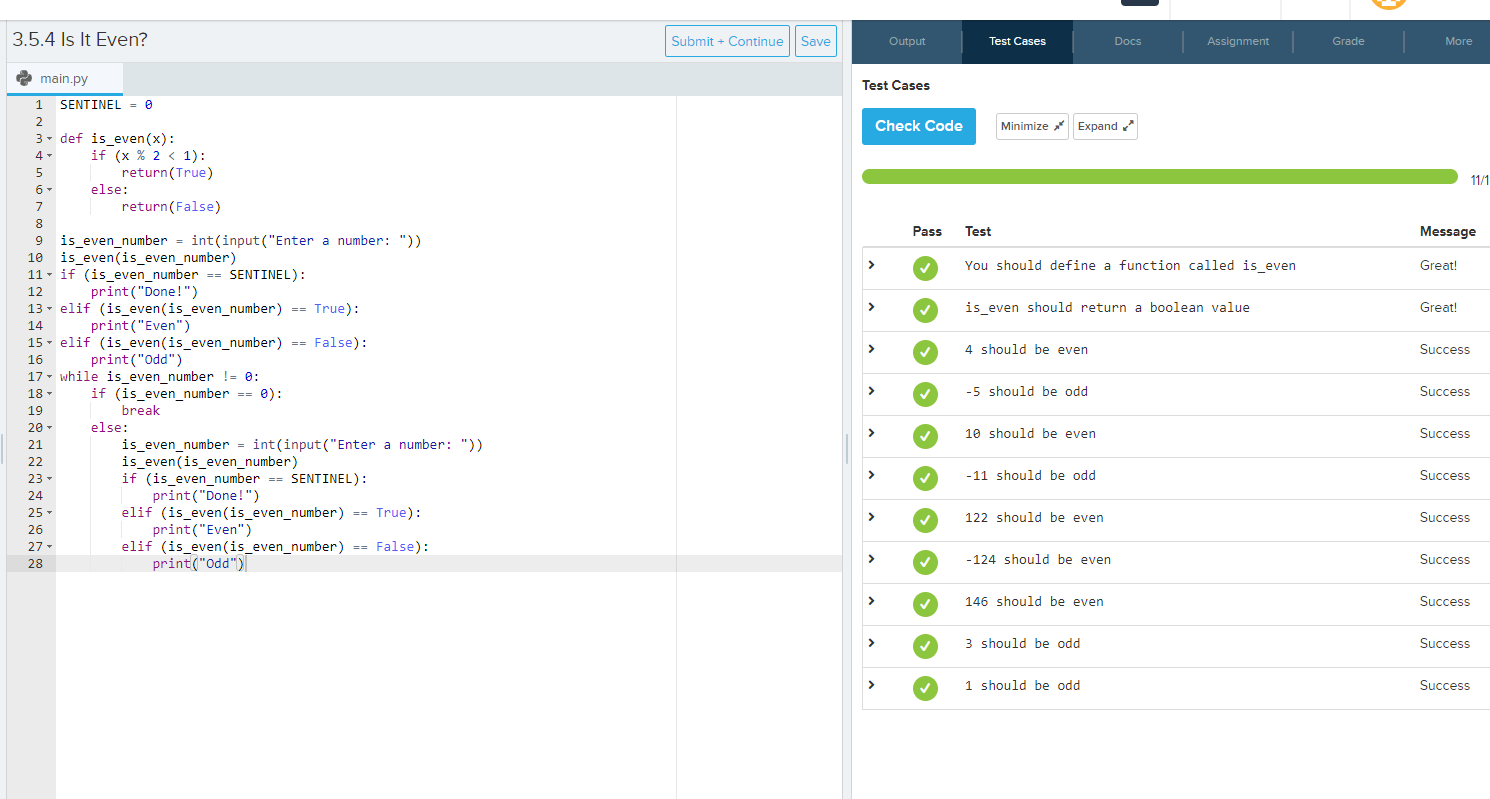Viewport: 1490px width, 799px height.
Task: Expand the 'define a function called is_even' test row
Action: (871, 265)
